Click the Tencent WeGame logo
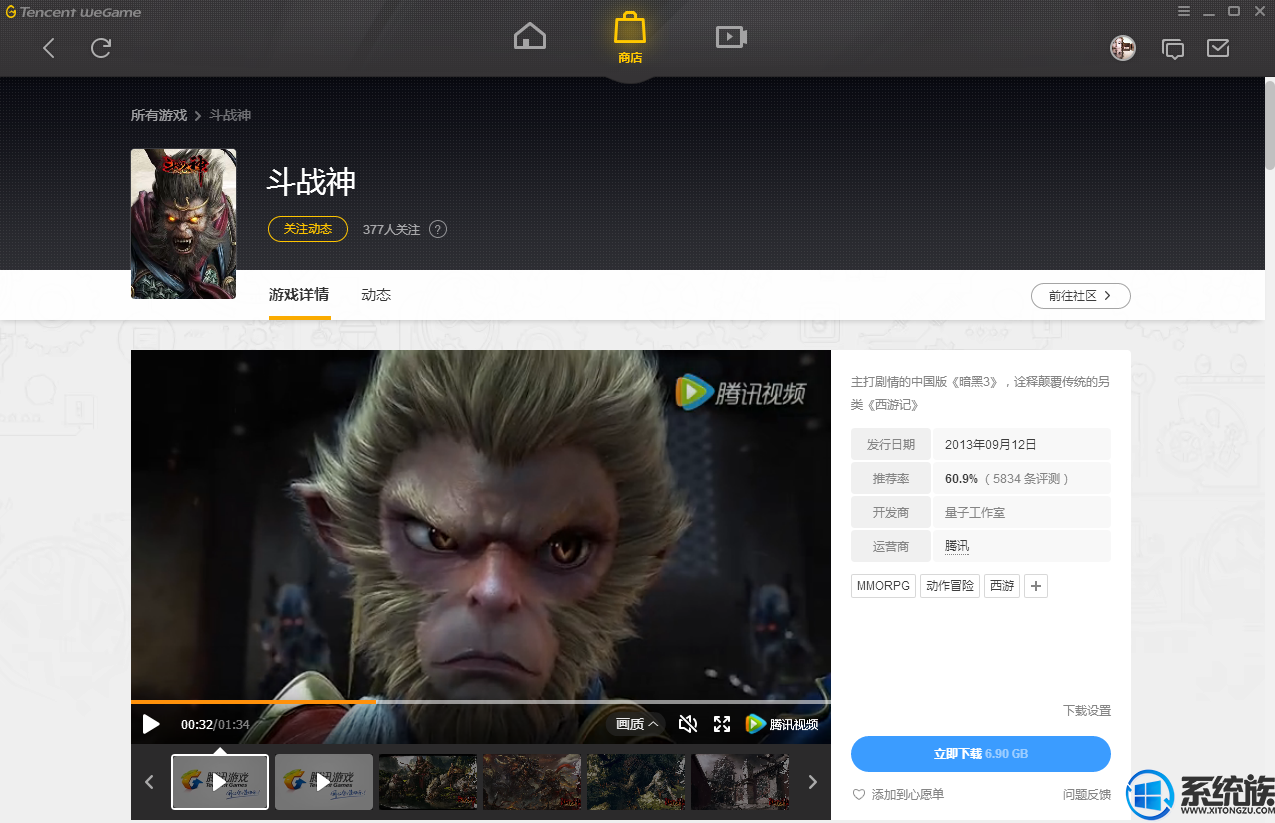Image resolution: width=1275 pixels, height=823 pixels. [73, 12]
